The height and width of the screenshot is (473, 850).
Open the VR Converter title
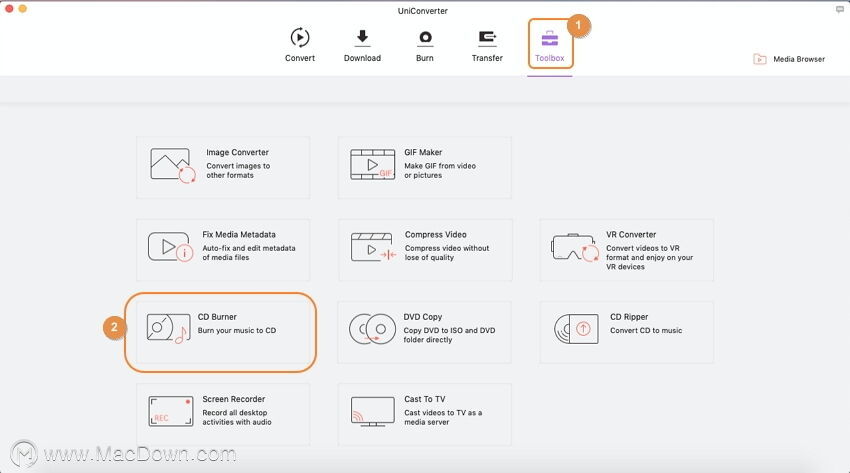(x=631, y=235)
